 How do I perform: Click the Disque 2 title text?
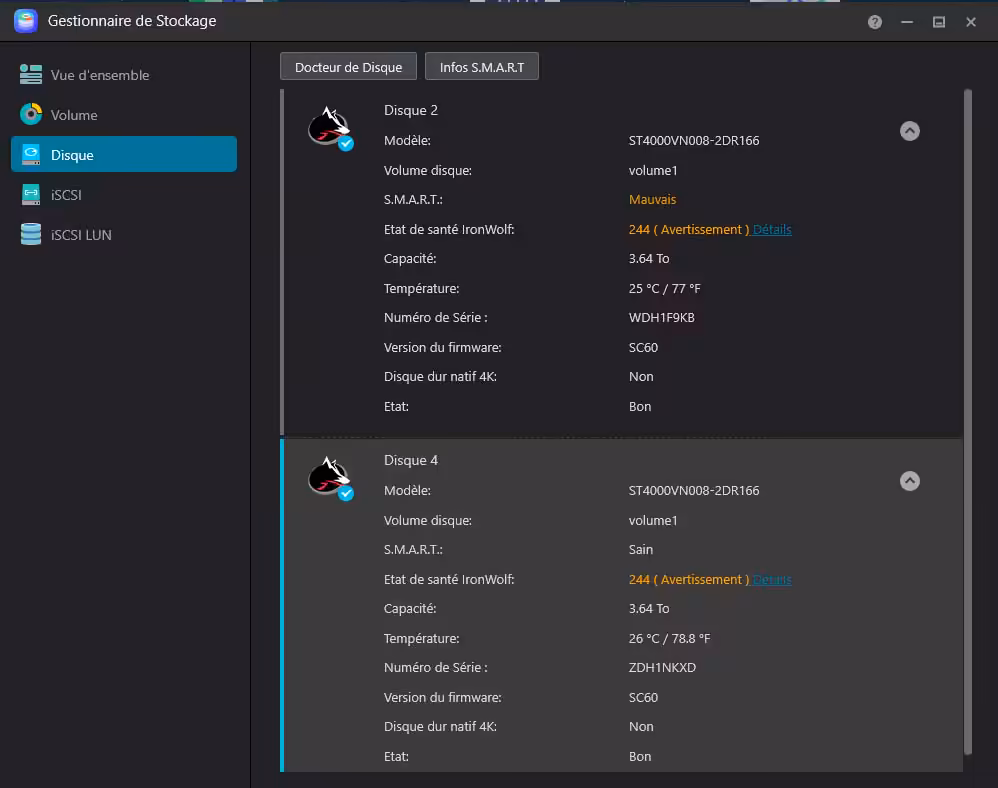click(411, 110)
